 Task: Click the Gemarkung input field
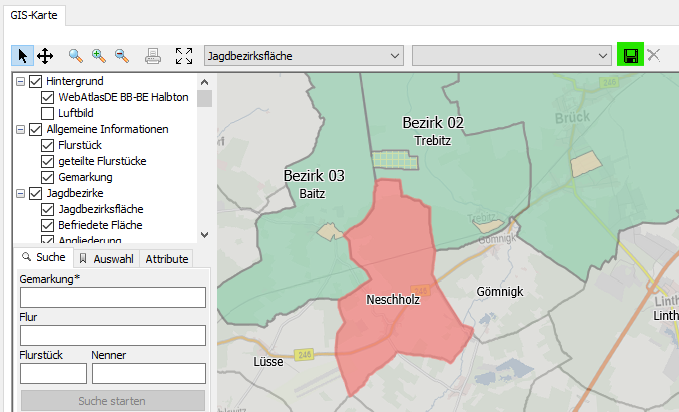112,297
